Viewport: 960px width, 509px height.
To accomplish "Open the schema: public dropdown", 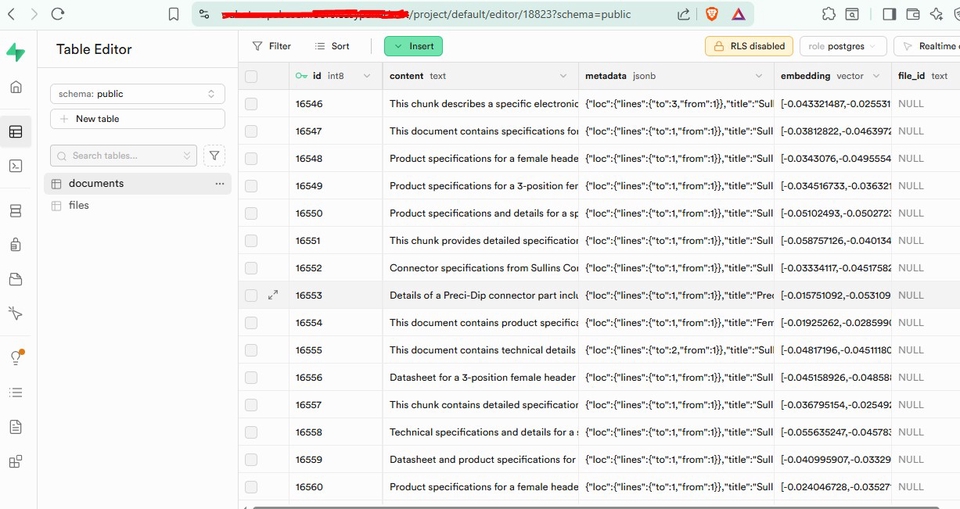I will click(x=138, y=94).
